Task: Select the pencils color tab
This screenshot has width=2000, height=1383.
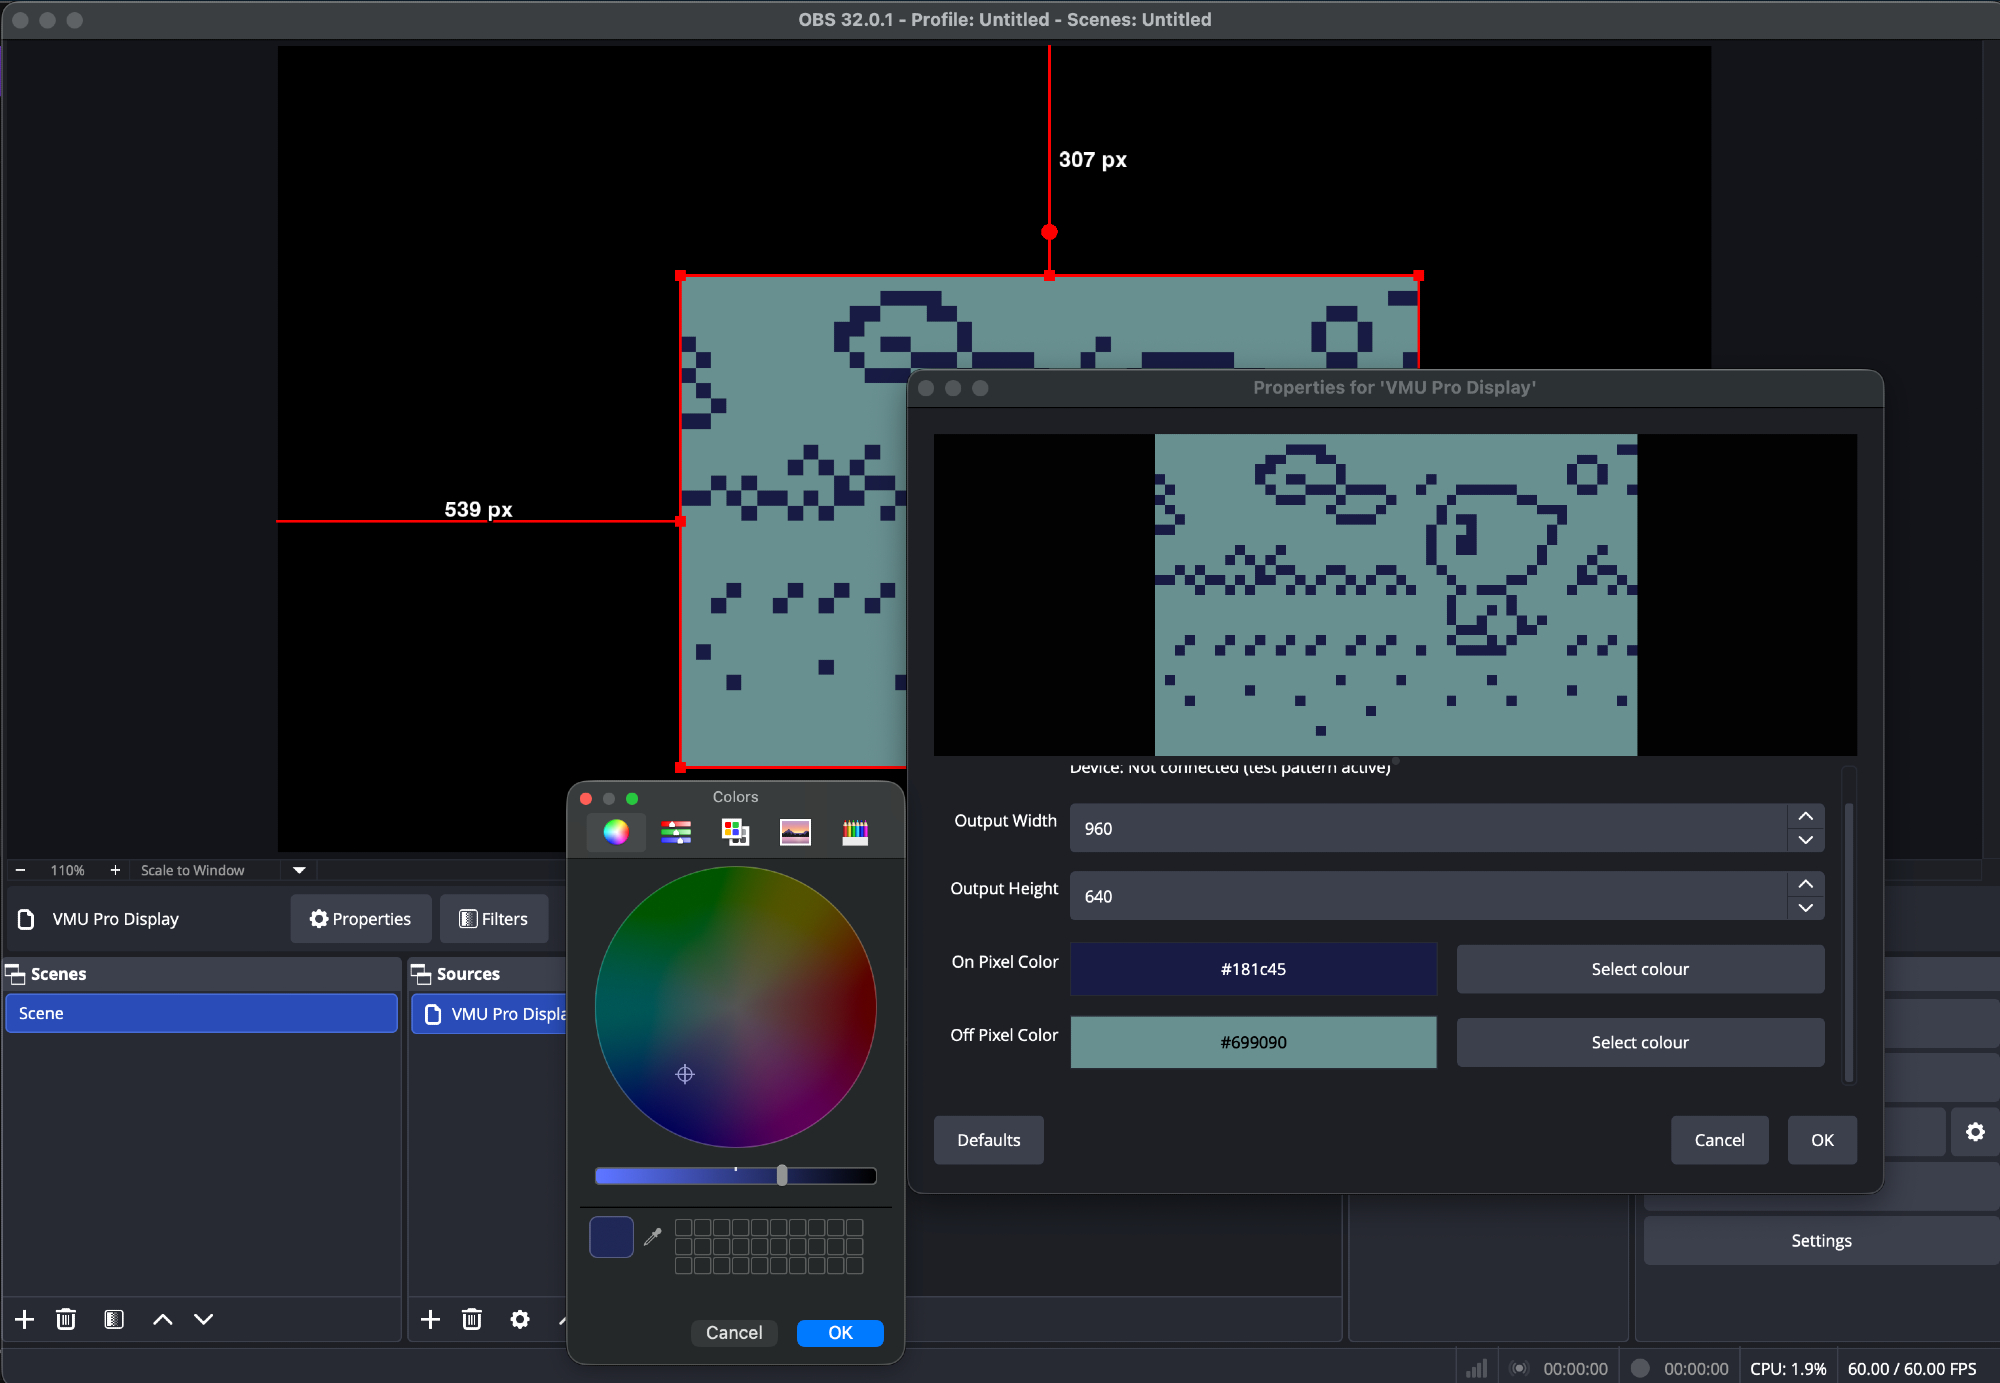Action: pos(855,832)
